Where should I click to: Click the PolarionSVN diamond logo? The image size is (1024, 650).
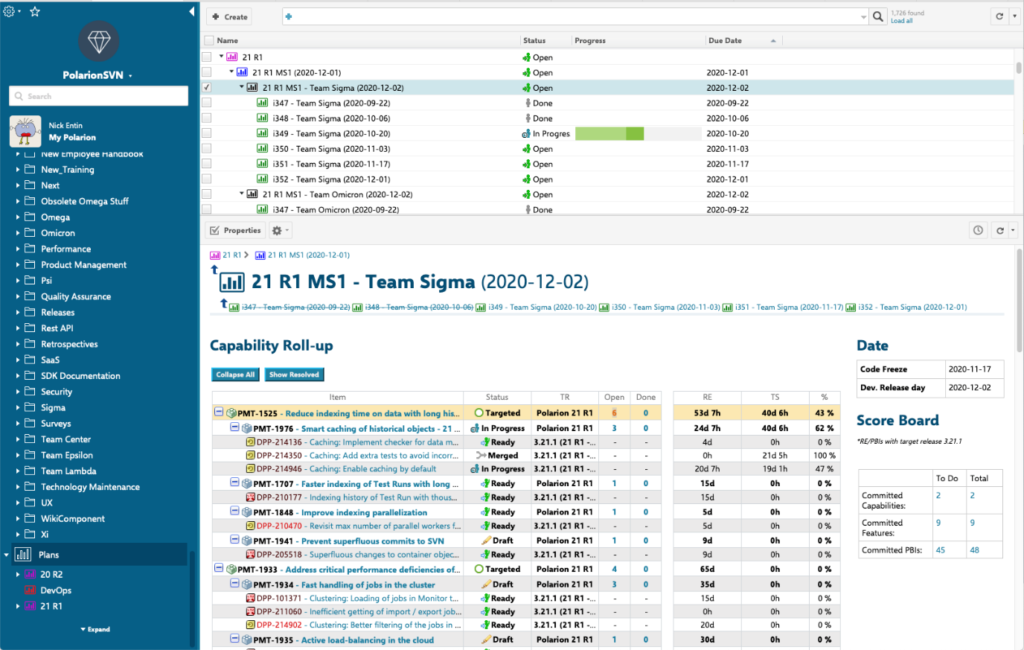[x=99, y=41]
